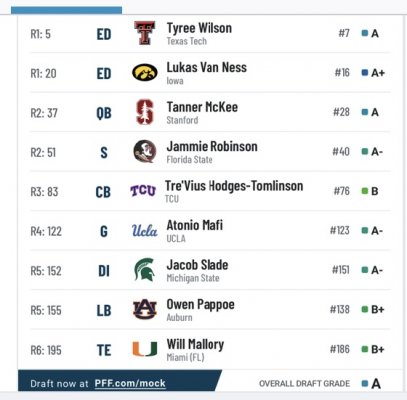The width and height of the screenshot is (407, 400).
Task: Click the A+ grade swatch for Van Ness
Action: tap(365, 72)
